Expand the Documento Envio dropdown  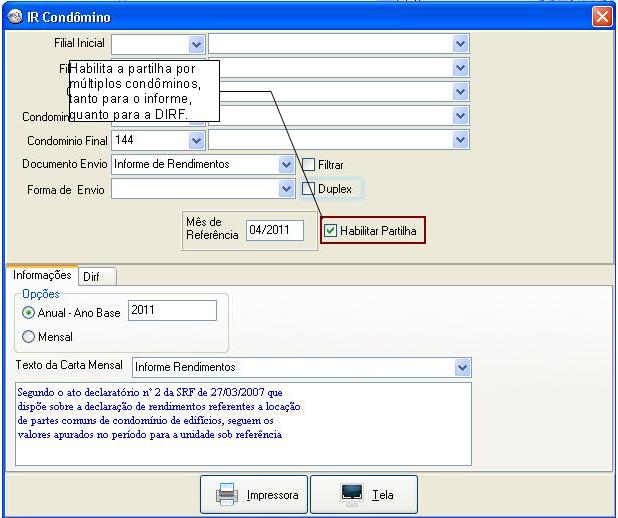(x=286, y=164)
